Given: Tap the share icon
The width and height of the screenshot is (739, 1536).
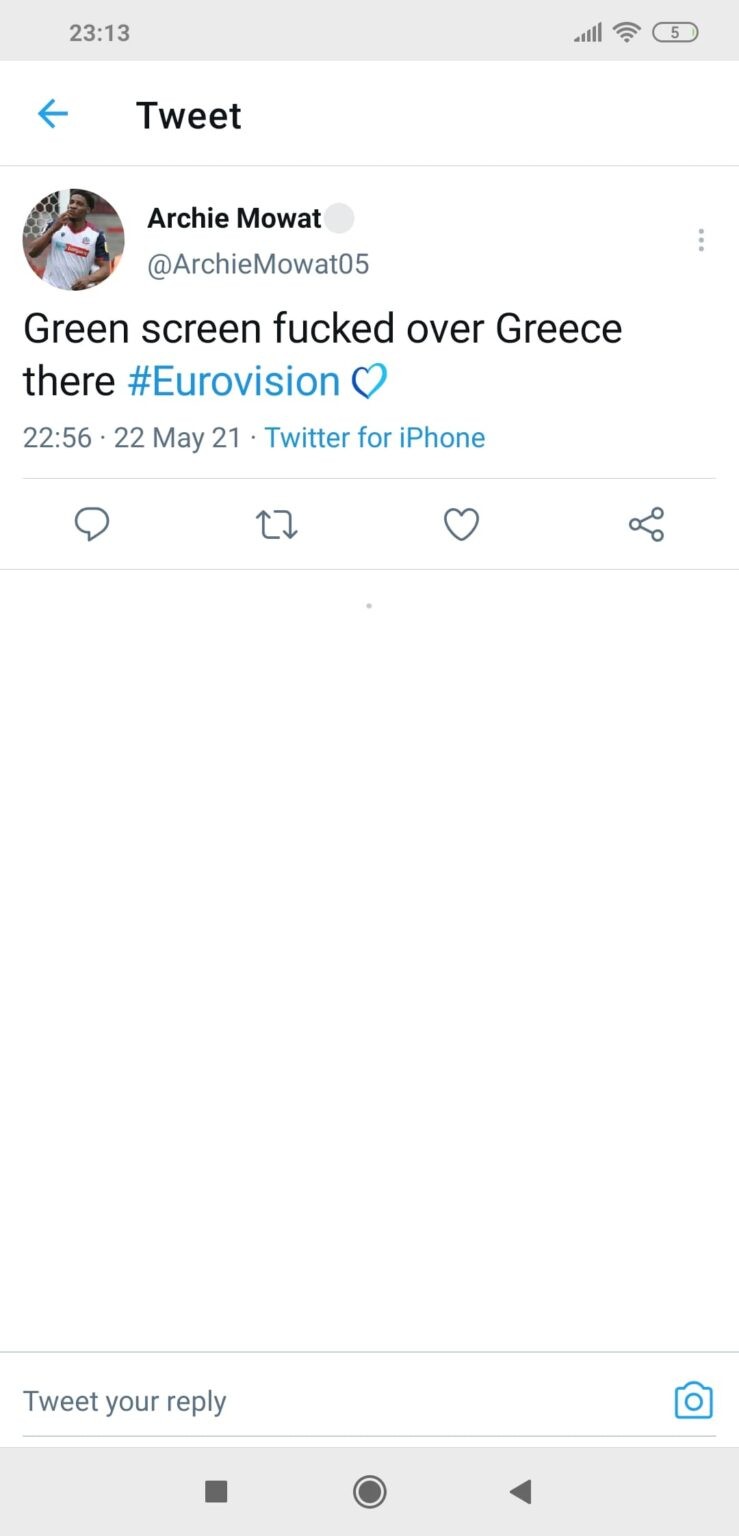Looking at the screenshot, I should 646,524.
